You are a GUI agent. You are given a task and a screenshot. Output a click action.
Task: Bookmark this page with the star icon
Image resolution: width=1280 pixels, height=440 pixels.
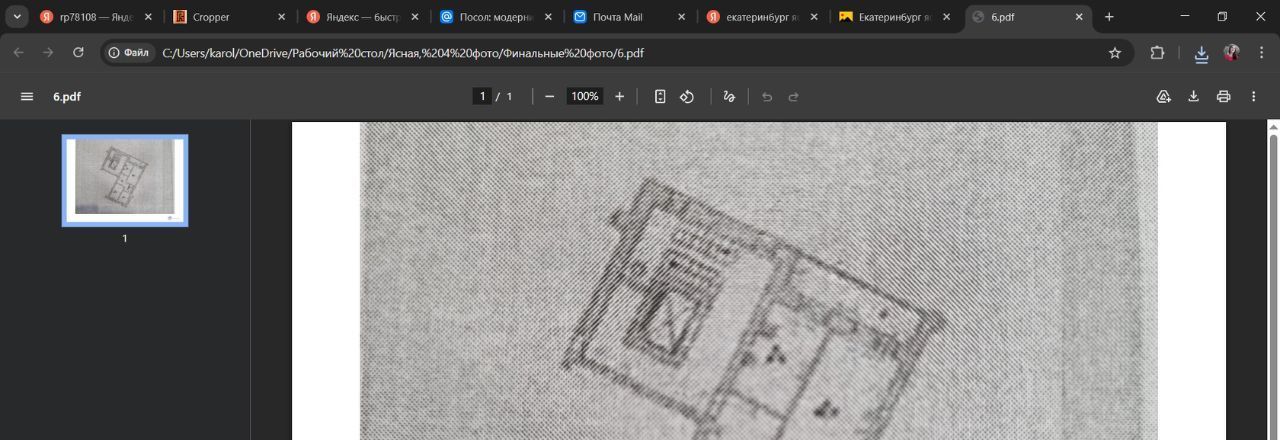pos(1115,53)
